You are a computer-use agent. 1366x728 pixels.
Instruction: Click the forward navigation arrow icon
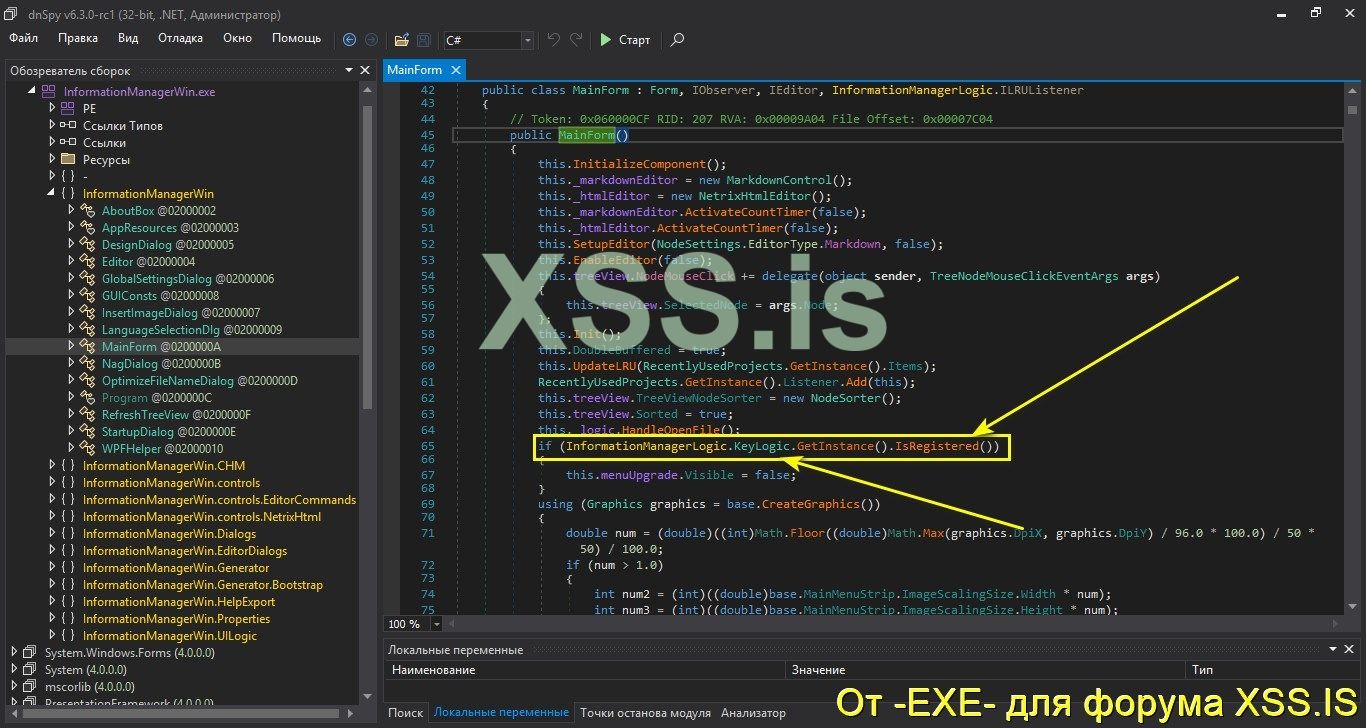tap(371, 40)
